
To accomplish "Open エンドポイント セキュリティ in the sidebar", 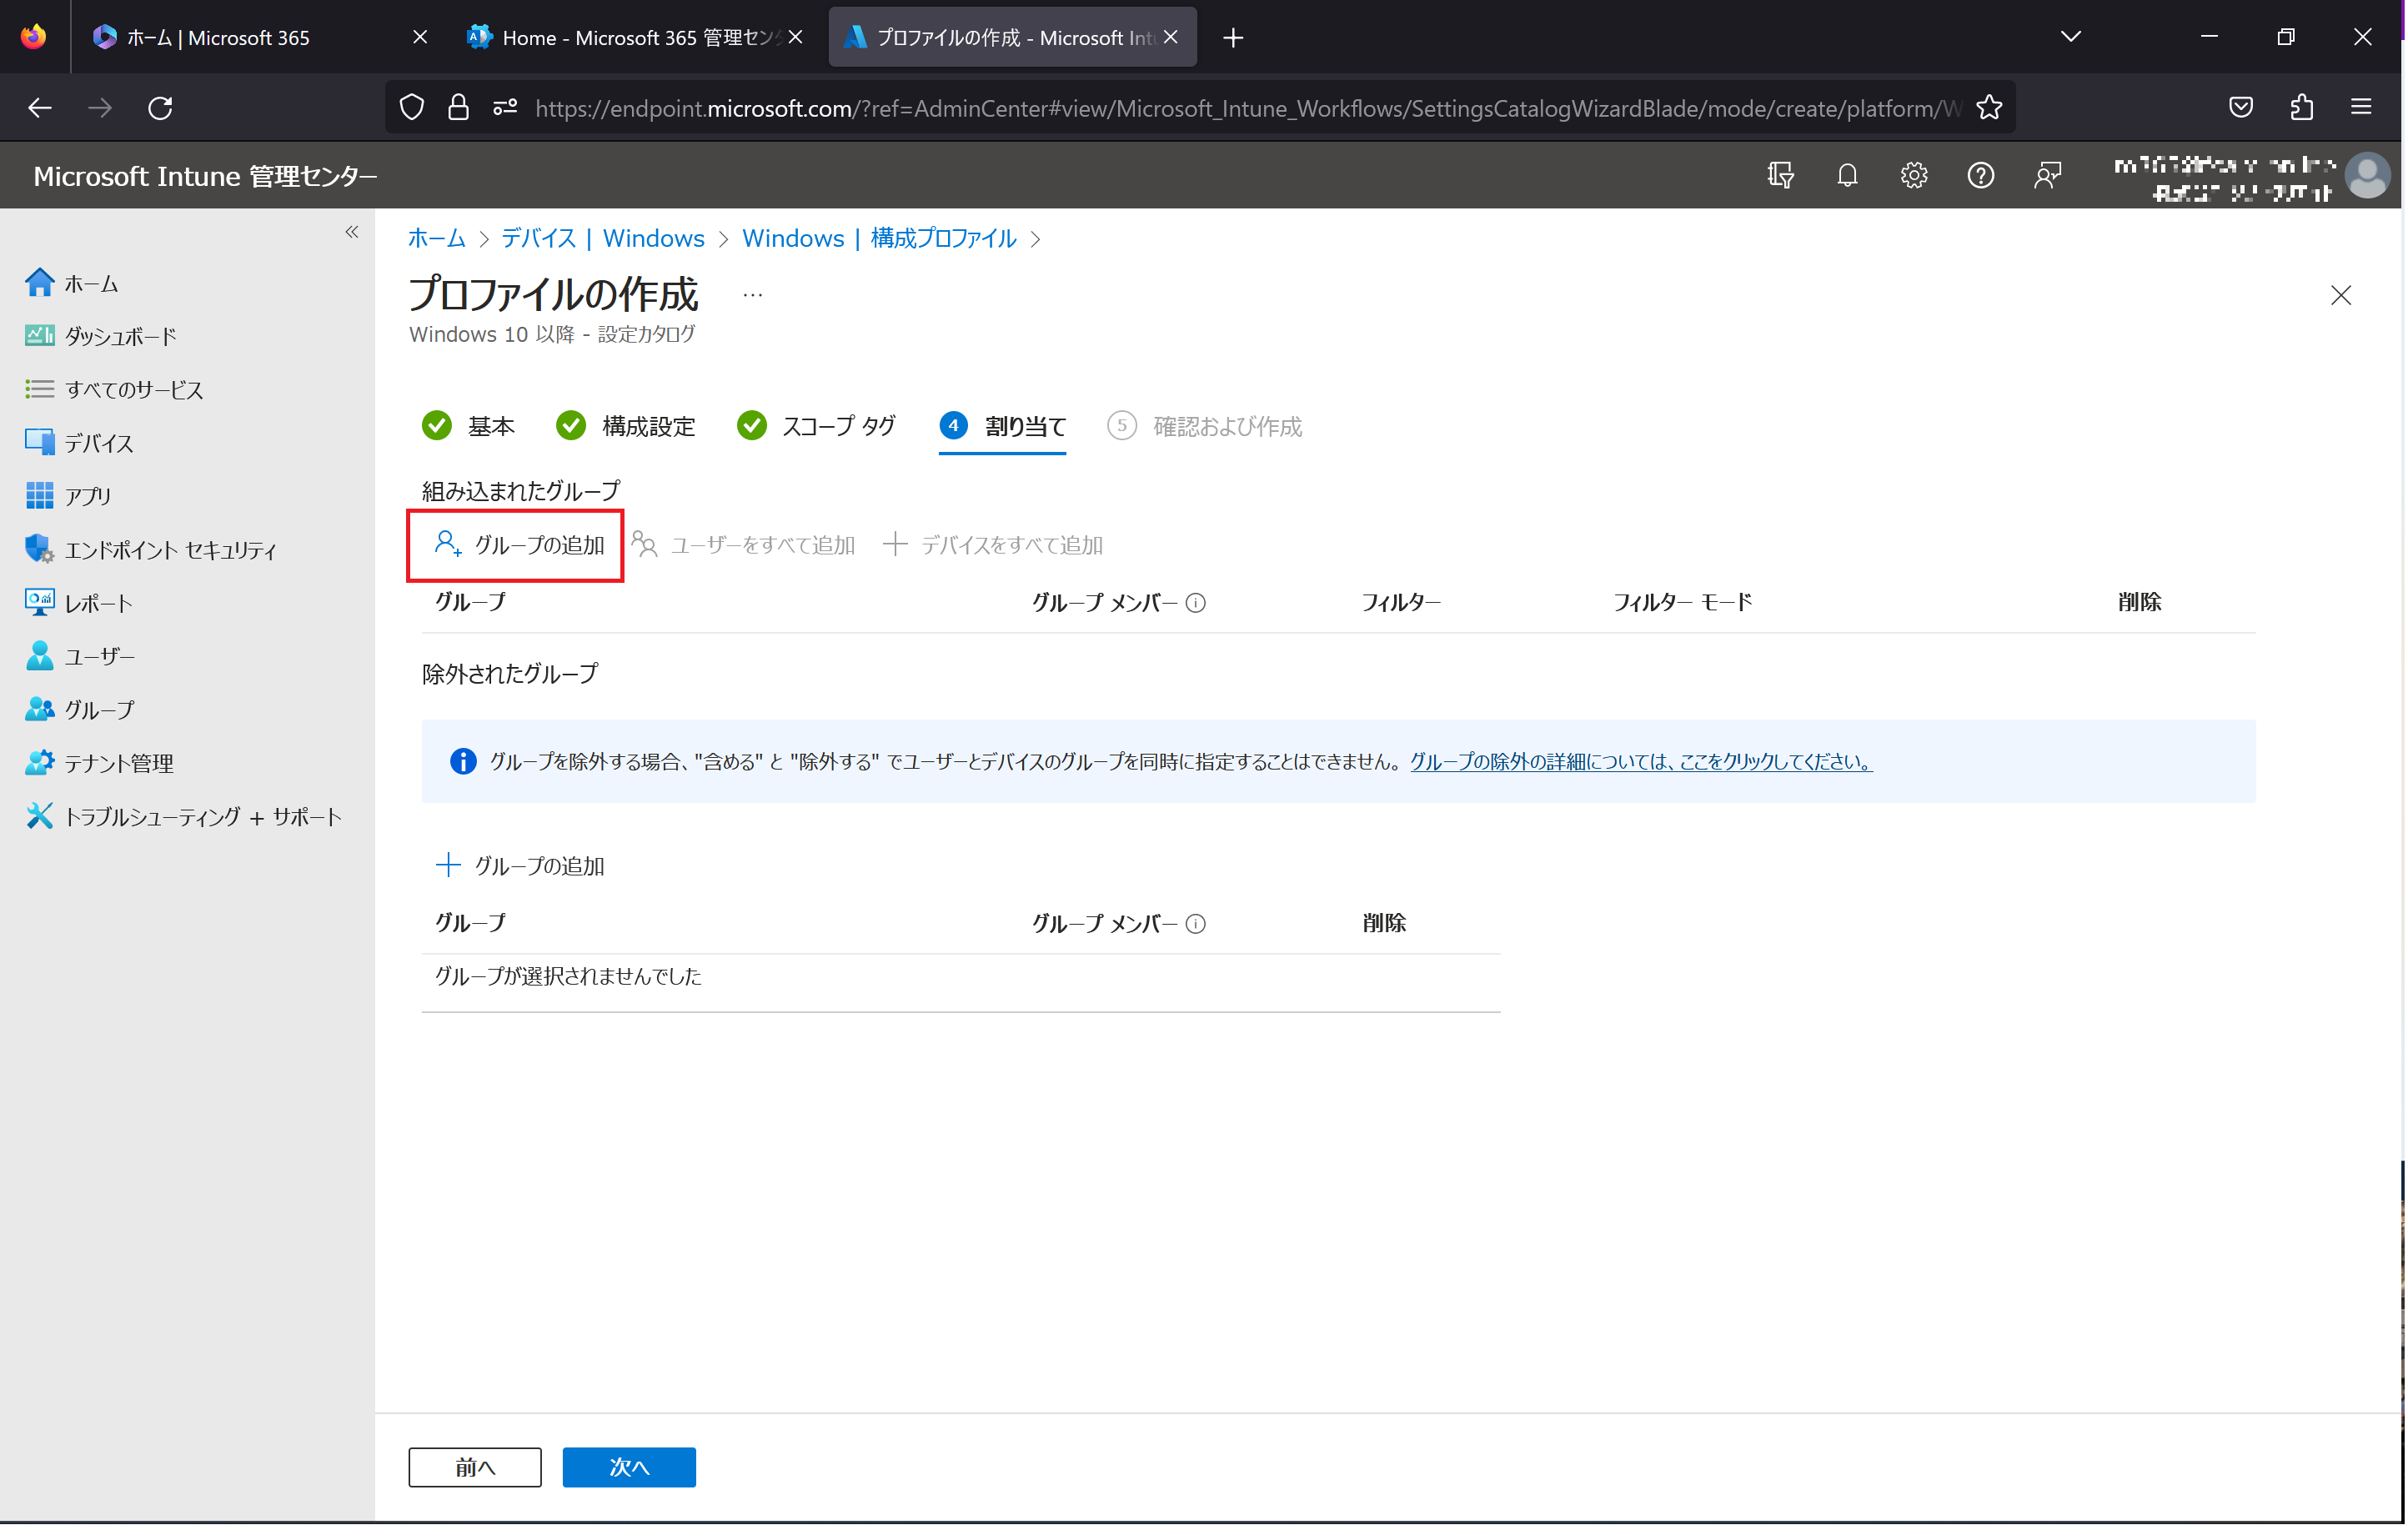I will [151, 550].
